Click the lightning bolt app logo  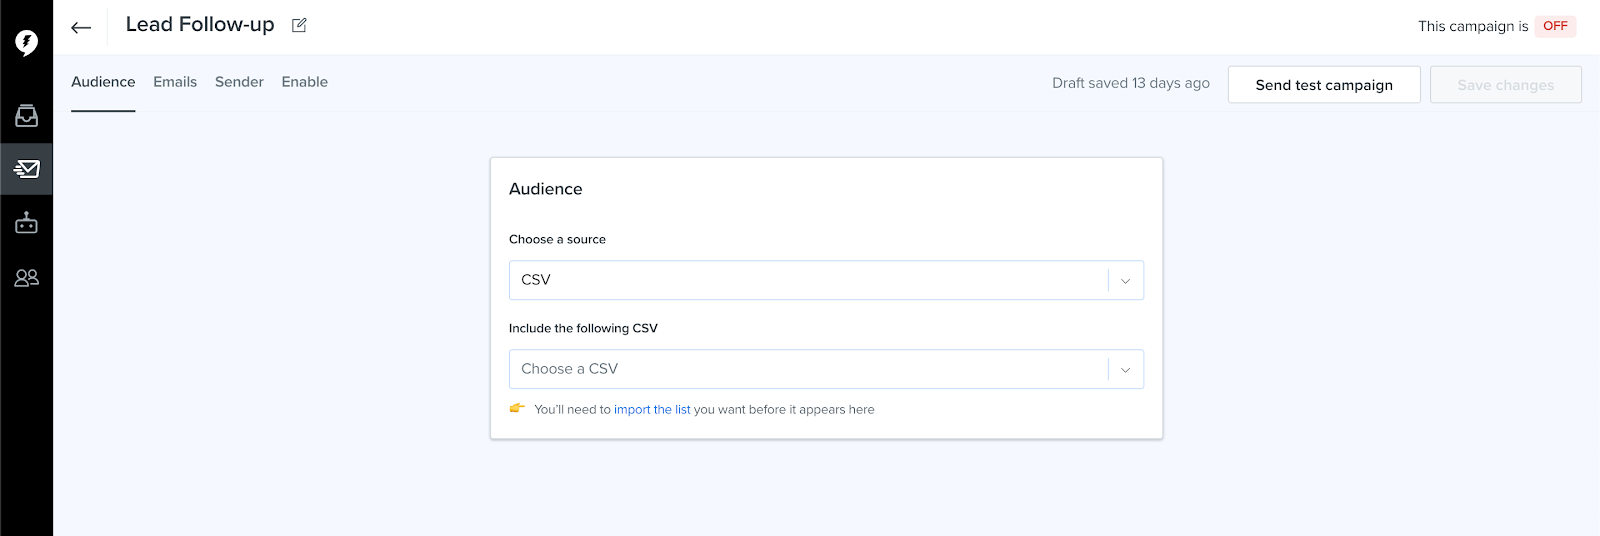[26, 42]
